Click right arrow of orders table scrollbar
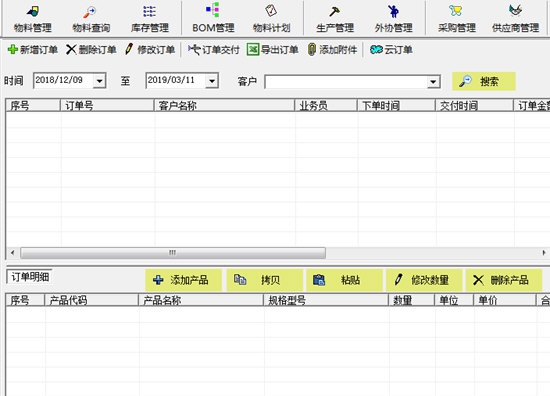Viewport: 550px width, 396px height. [x=544, y=253]
